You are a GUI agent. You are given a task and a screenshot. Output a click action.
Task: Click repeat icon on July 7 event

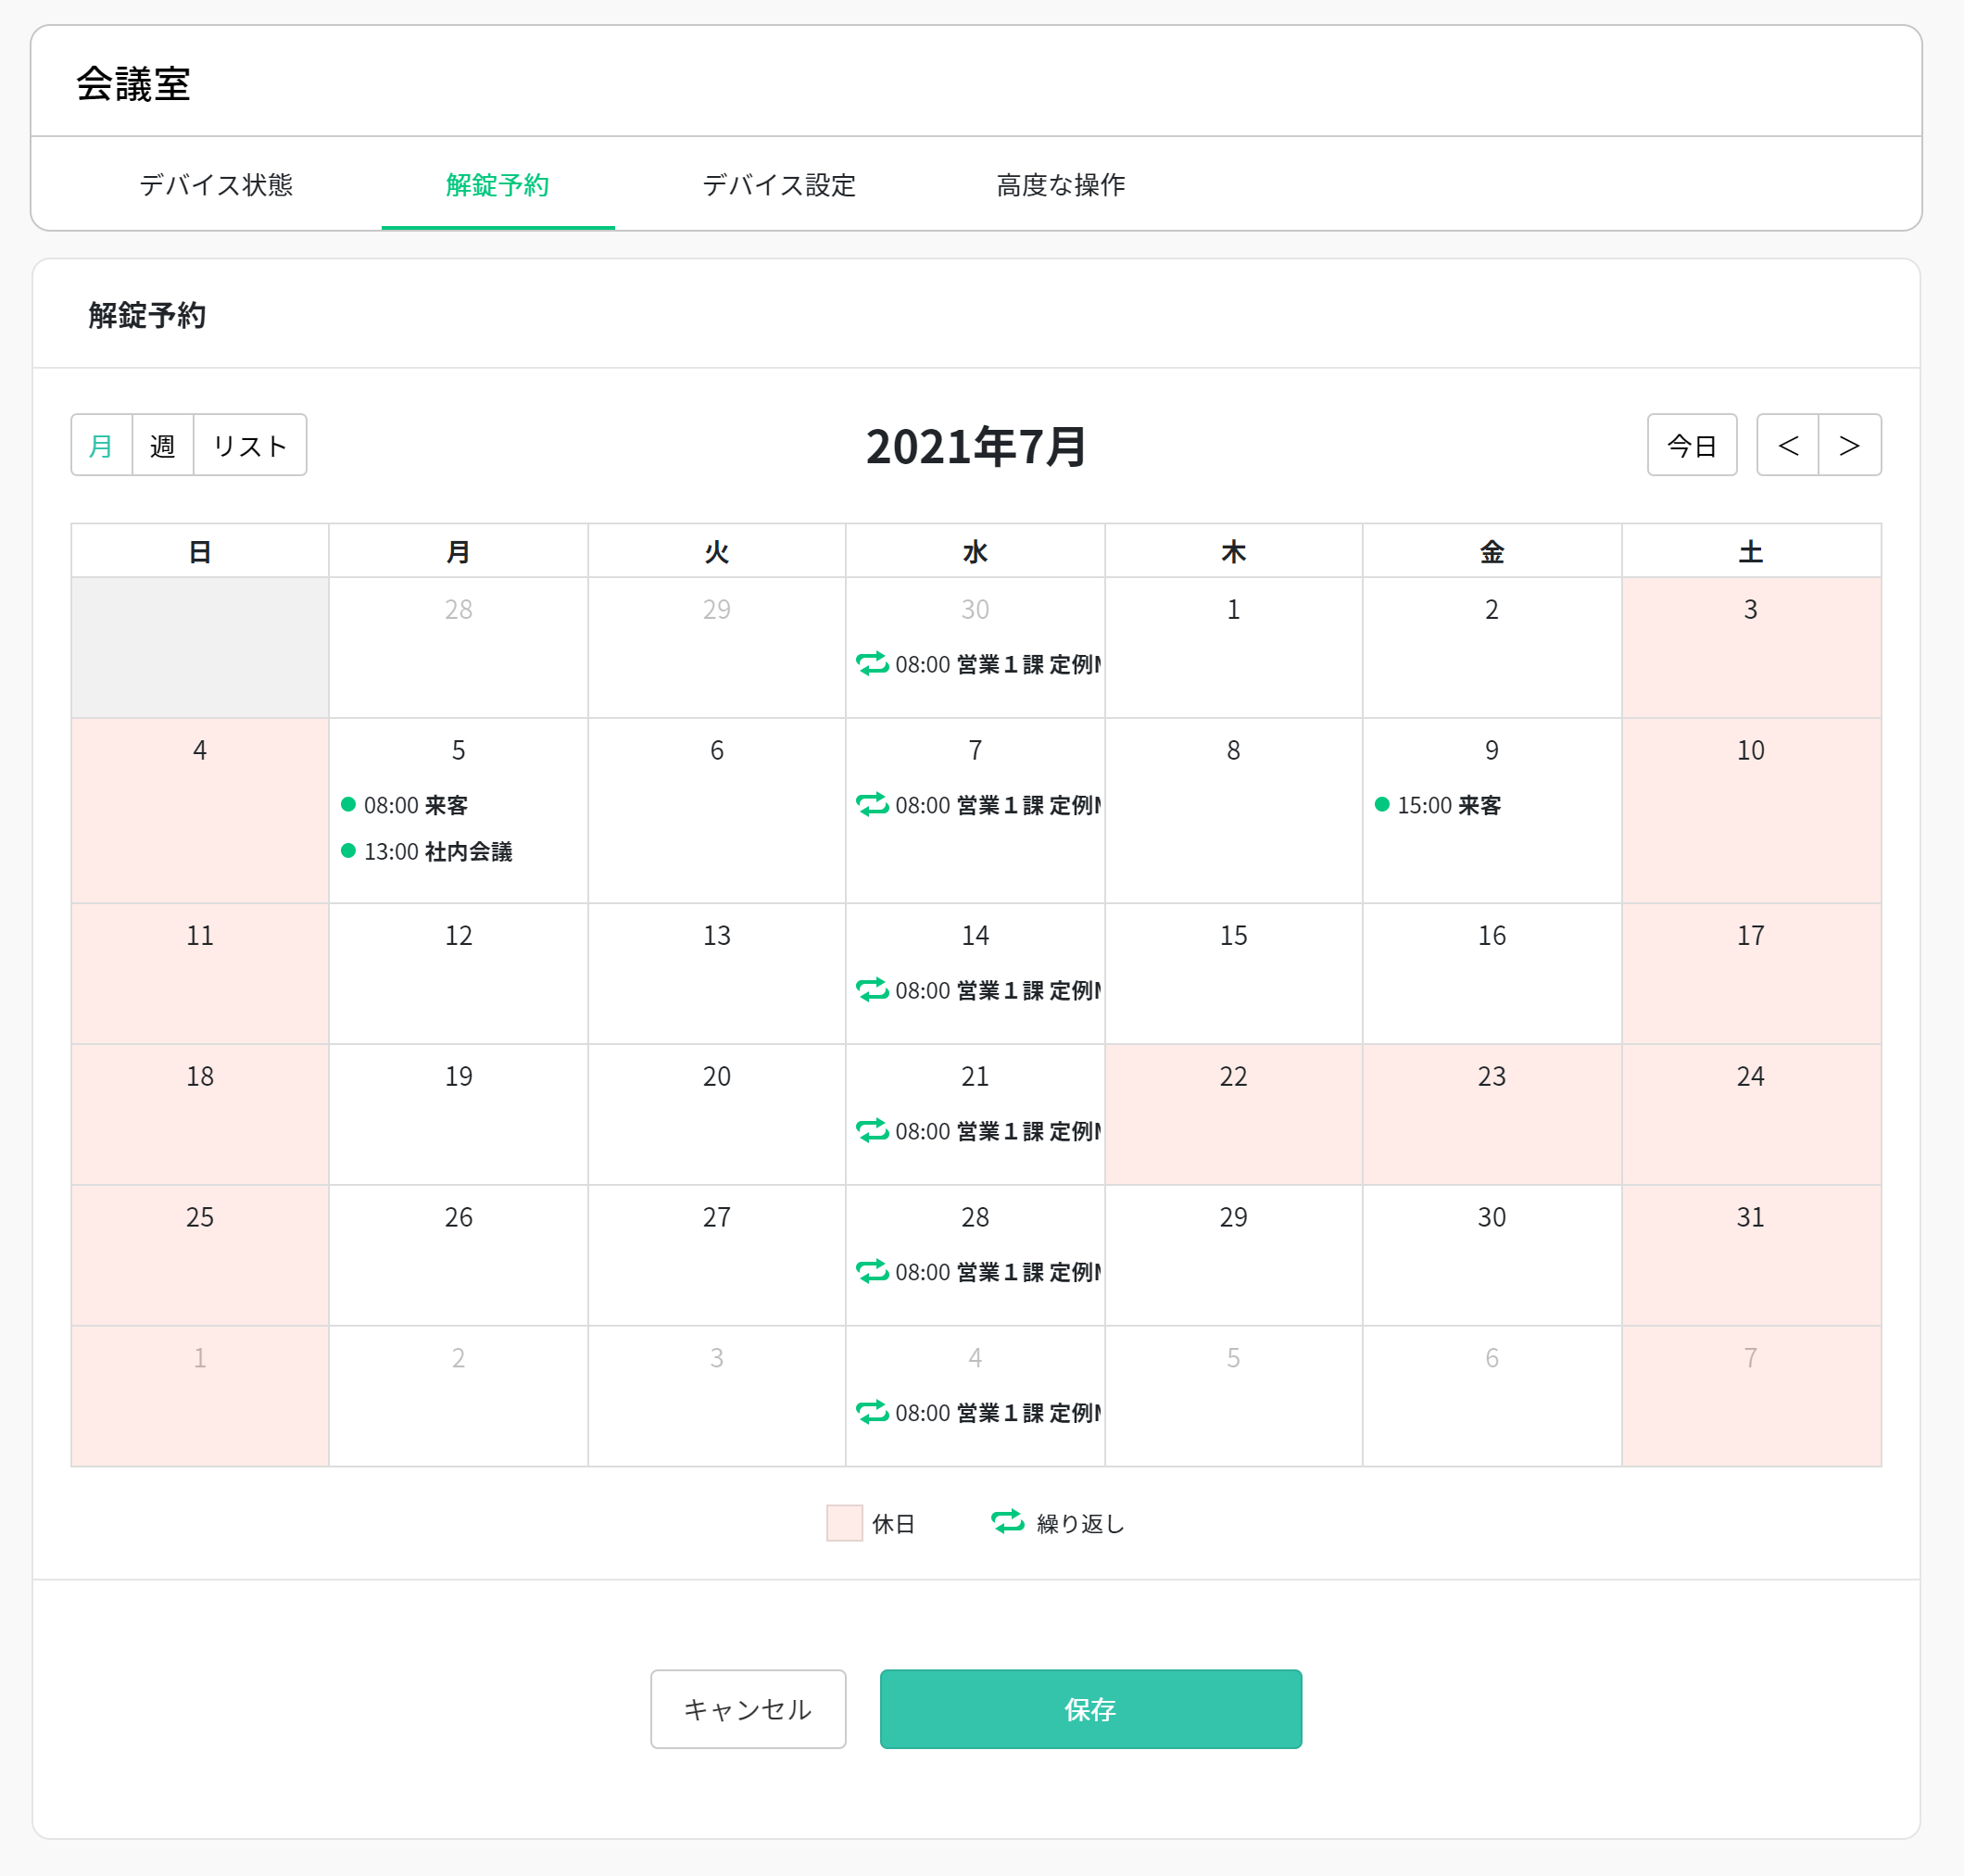[x=872, y=805]
